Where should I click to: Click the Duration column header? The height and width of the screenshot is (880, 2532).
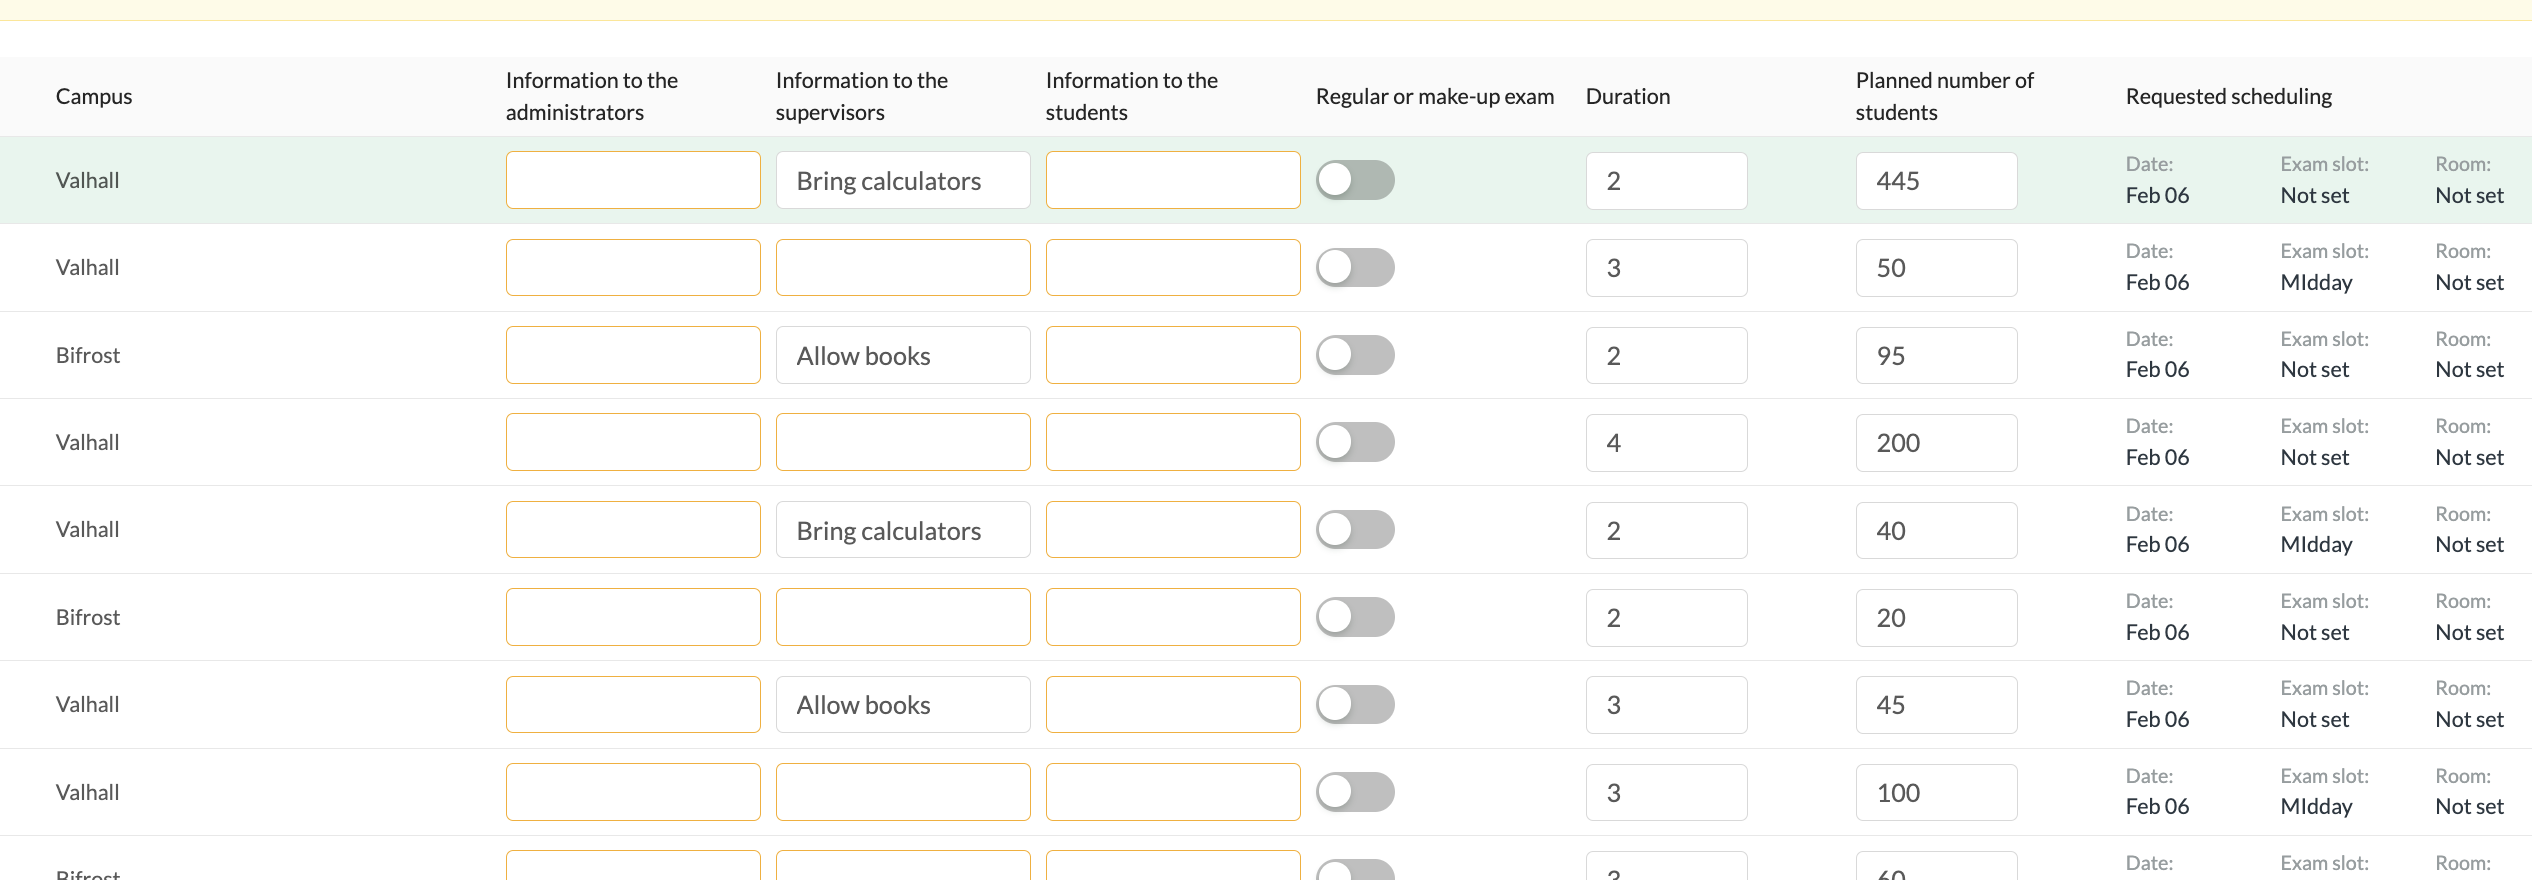(1628, 96)
